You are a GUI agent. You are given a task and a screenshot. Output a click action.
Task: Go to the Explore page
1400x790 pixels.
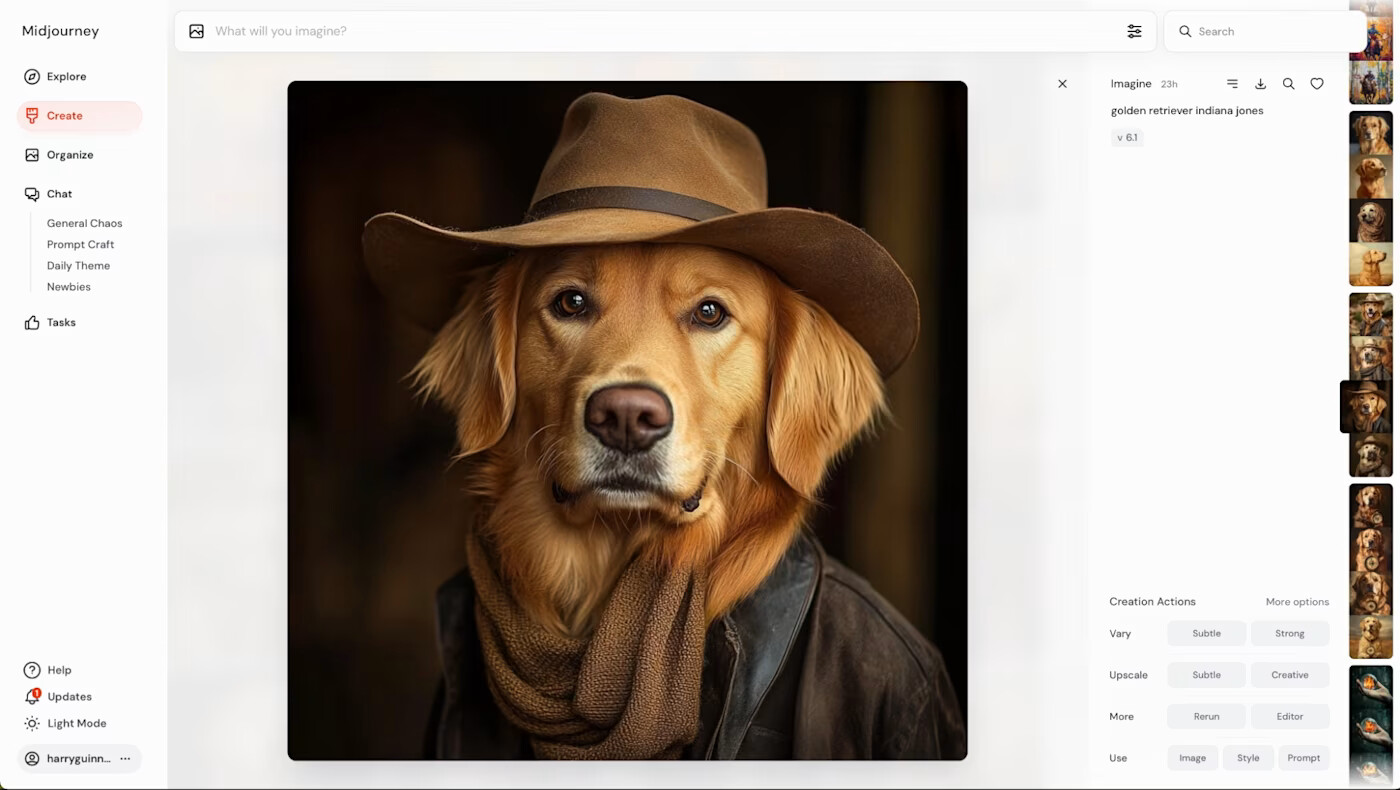66,77
